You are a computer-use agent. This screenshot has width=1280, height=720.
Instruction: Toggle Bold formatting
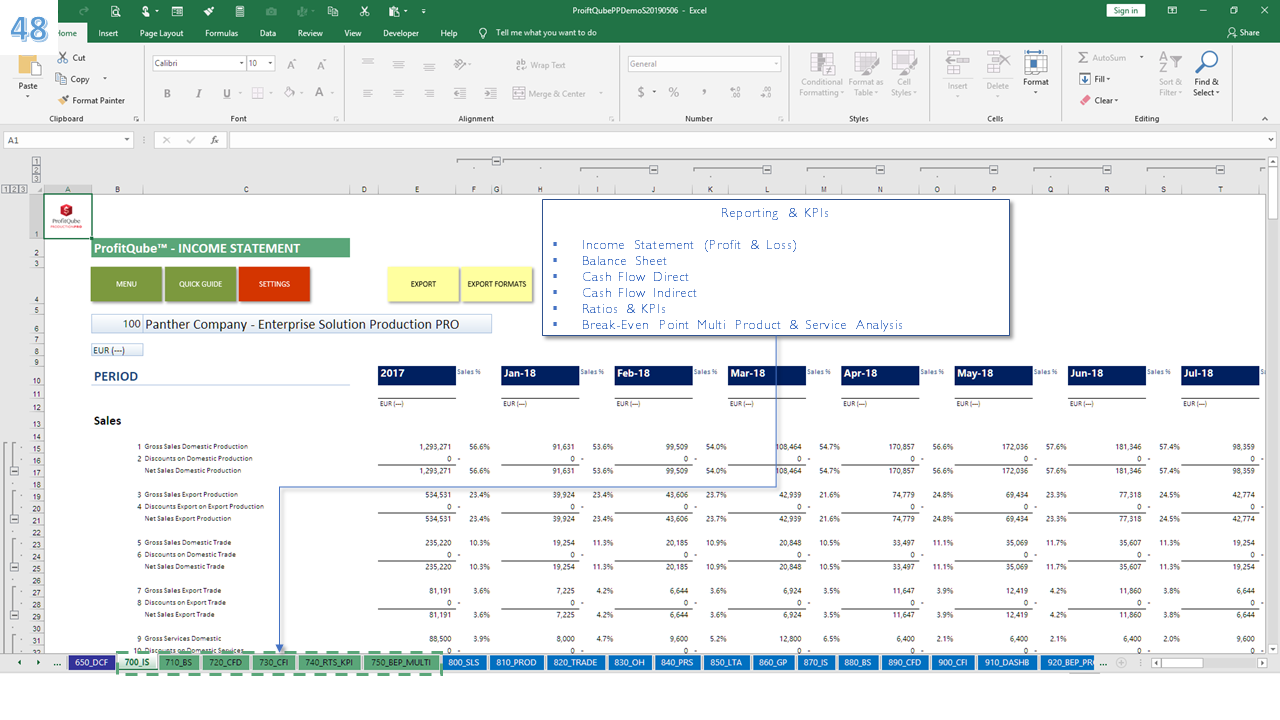[x=167, y=93]
